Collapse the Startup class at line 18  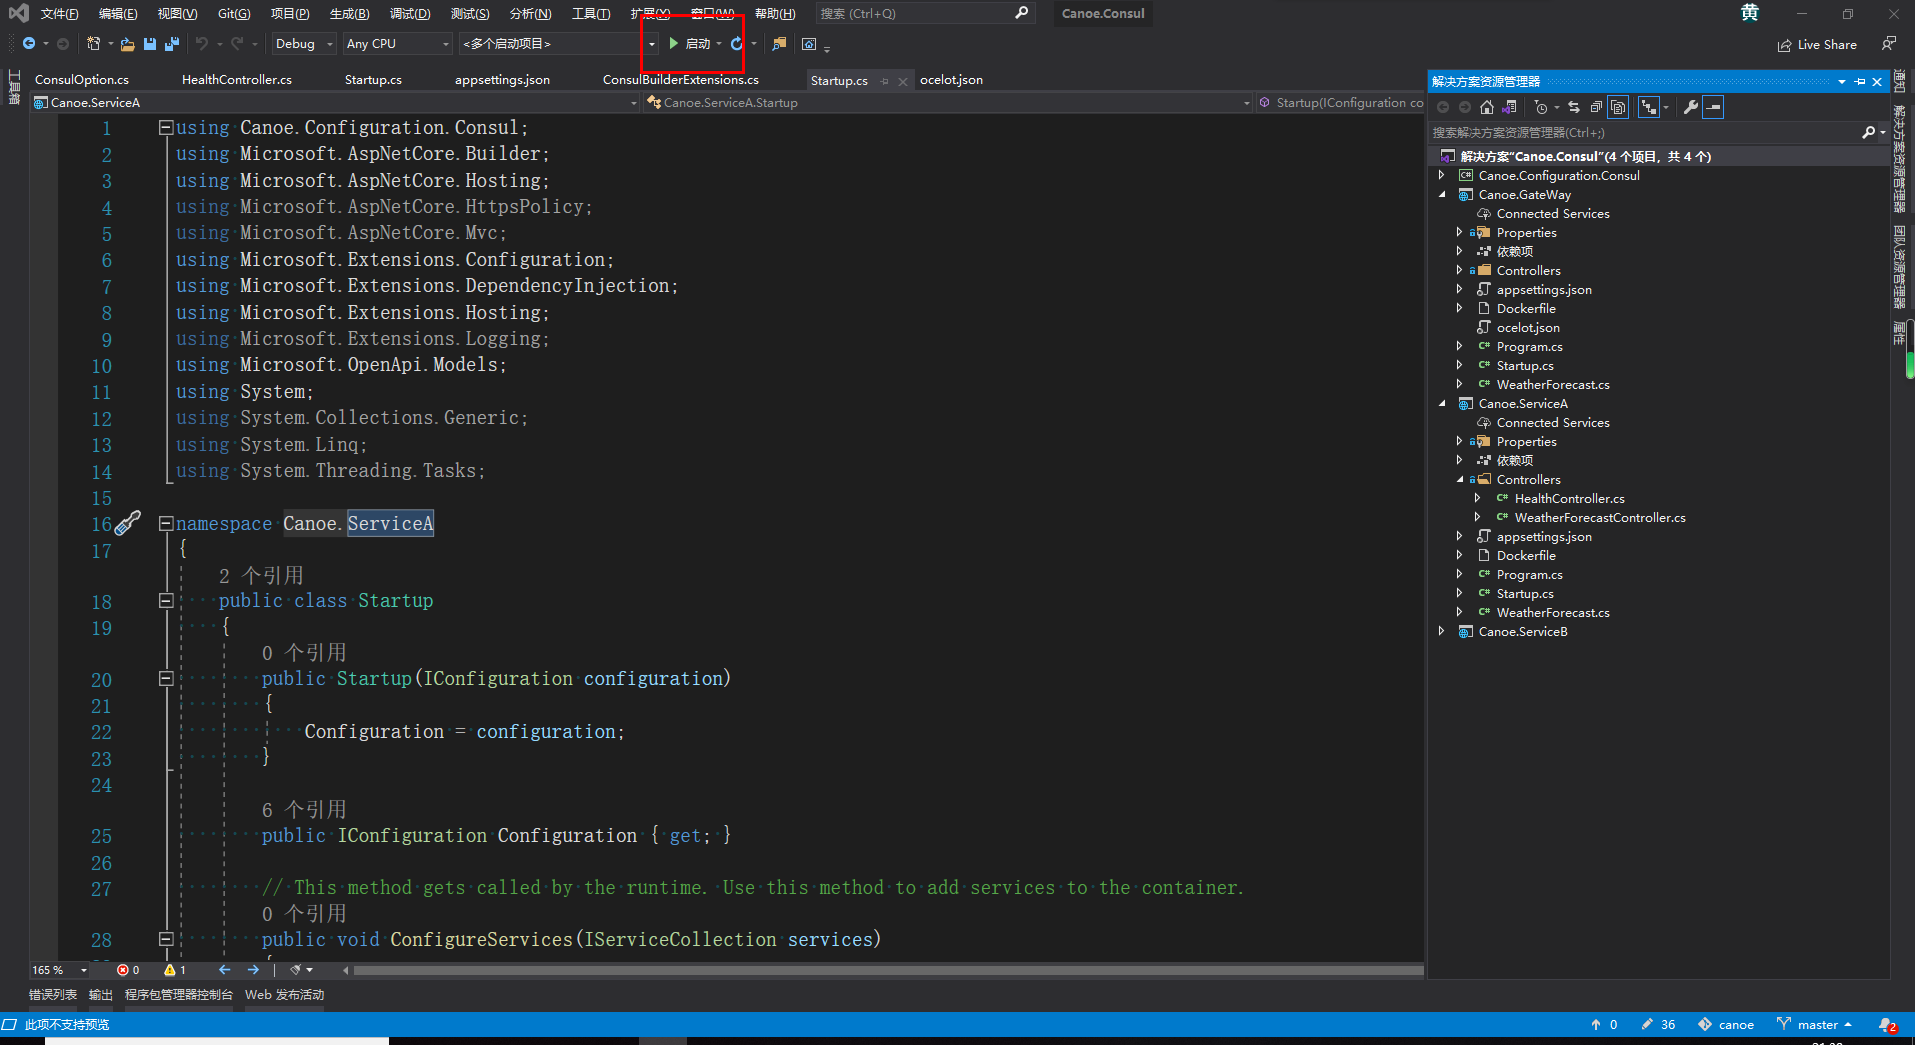click(166, 601)
